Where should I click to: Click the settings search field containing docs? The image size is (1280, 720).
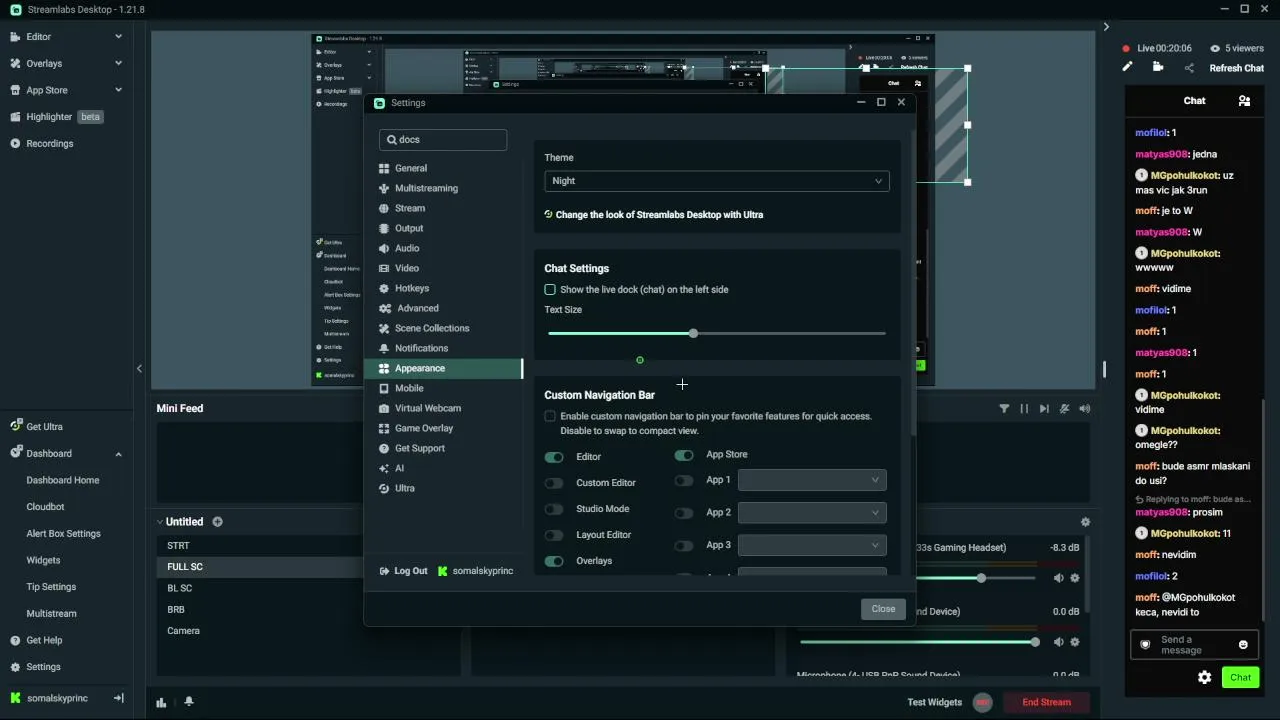pyautogui.click(x=443, y=140)
